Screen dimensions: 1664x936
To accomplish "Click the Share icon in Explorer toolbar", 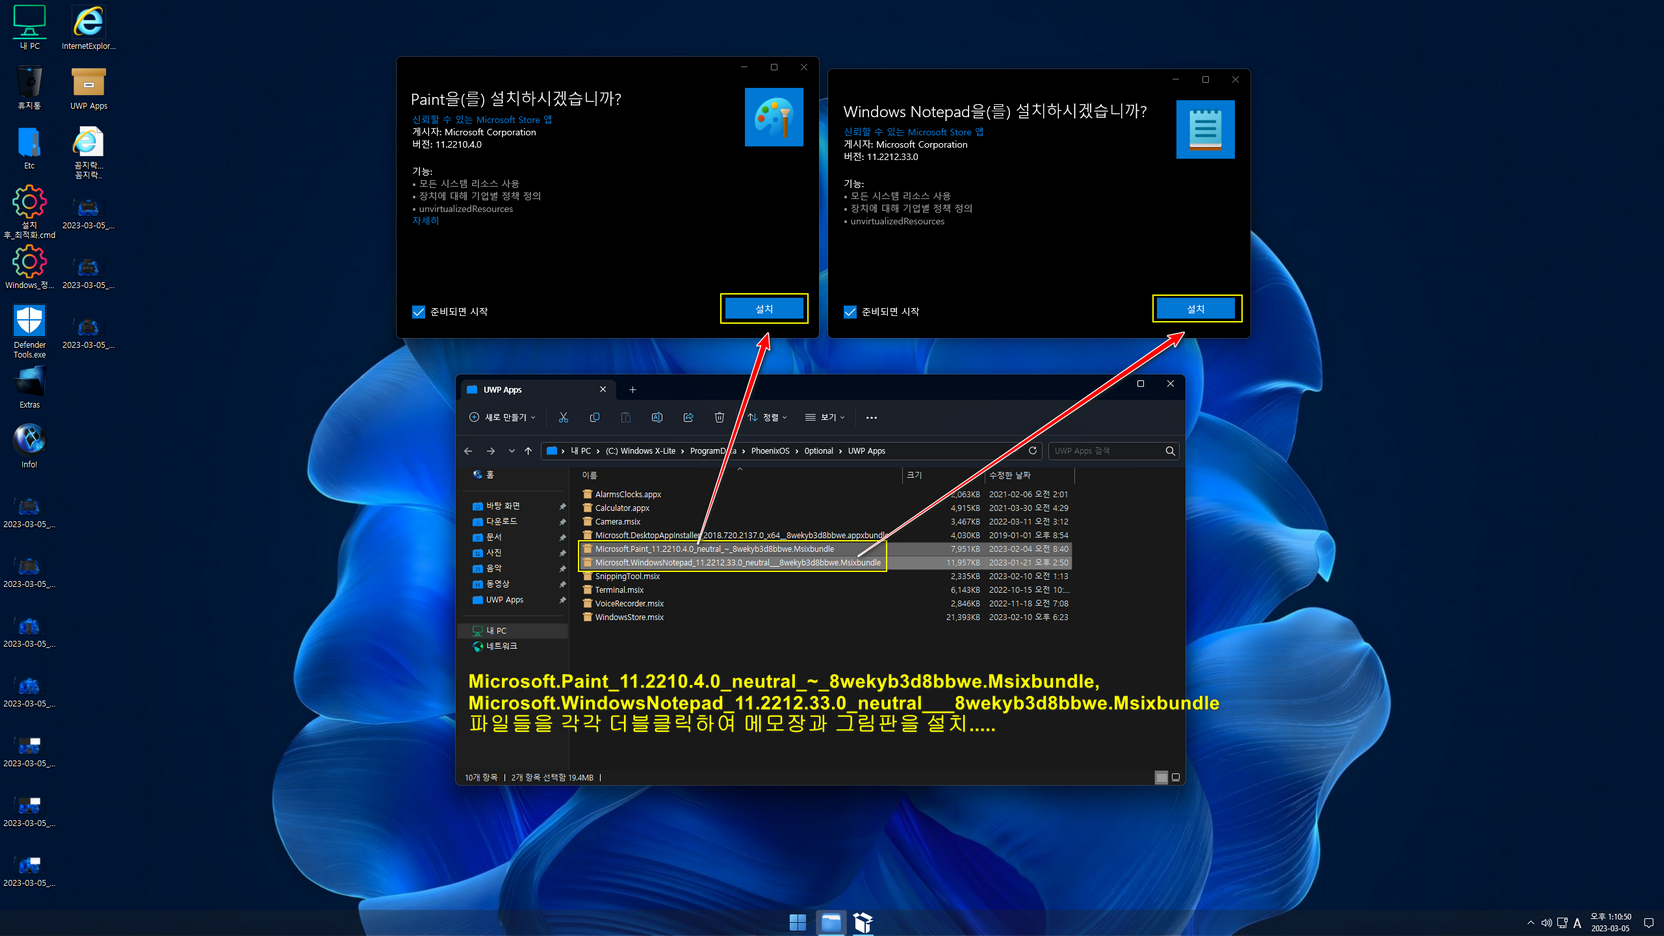I will pyautogui.click(x=688, y=417).
